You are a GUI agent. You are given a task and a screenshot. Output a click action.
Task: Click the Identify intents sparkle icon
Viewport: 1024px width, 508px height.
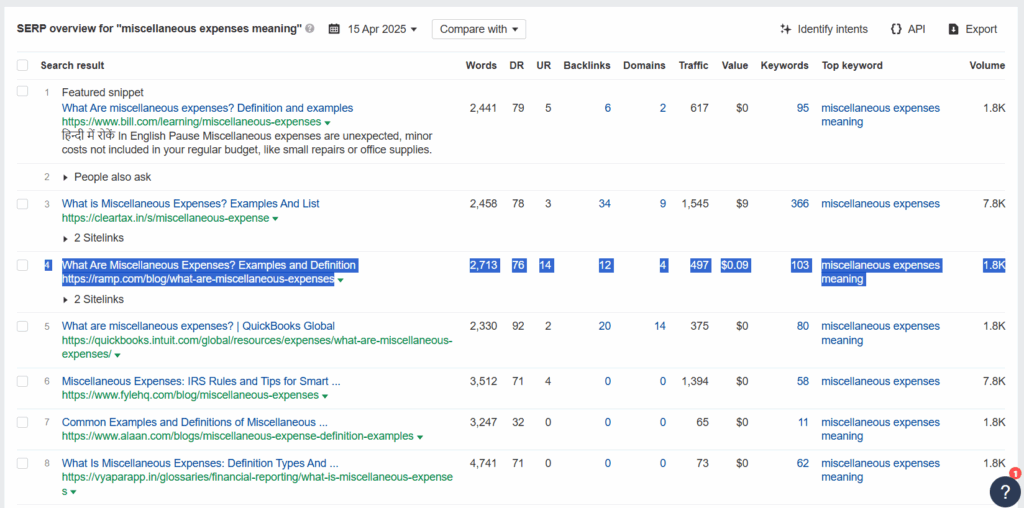786,29
